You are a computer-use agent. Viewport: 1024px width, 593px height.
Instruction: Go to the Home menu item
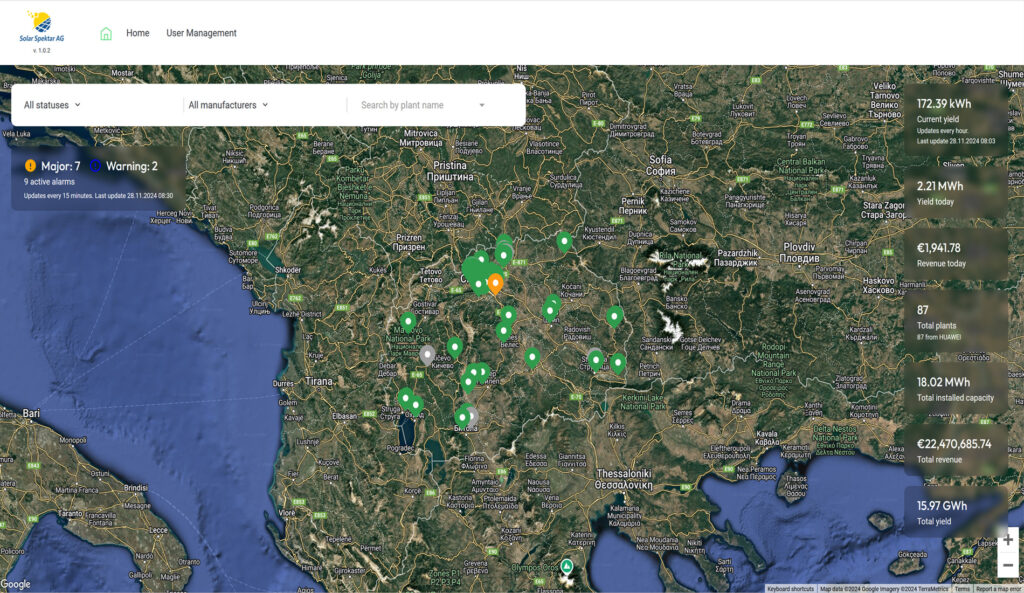pyautogui.click(x=138, y=33)
